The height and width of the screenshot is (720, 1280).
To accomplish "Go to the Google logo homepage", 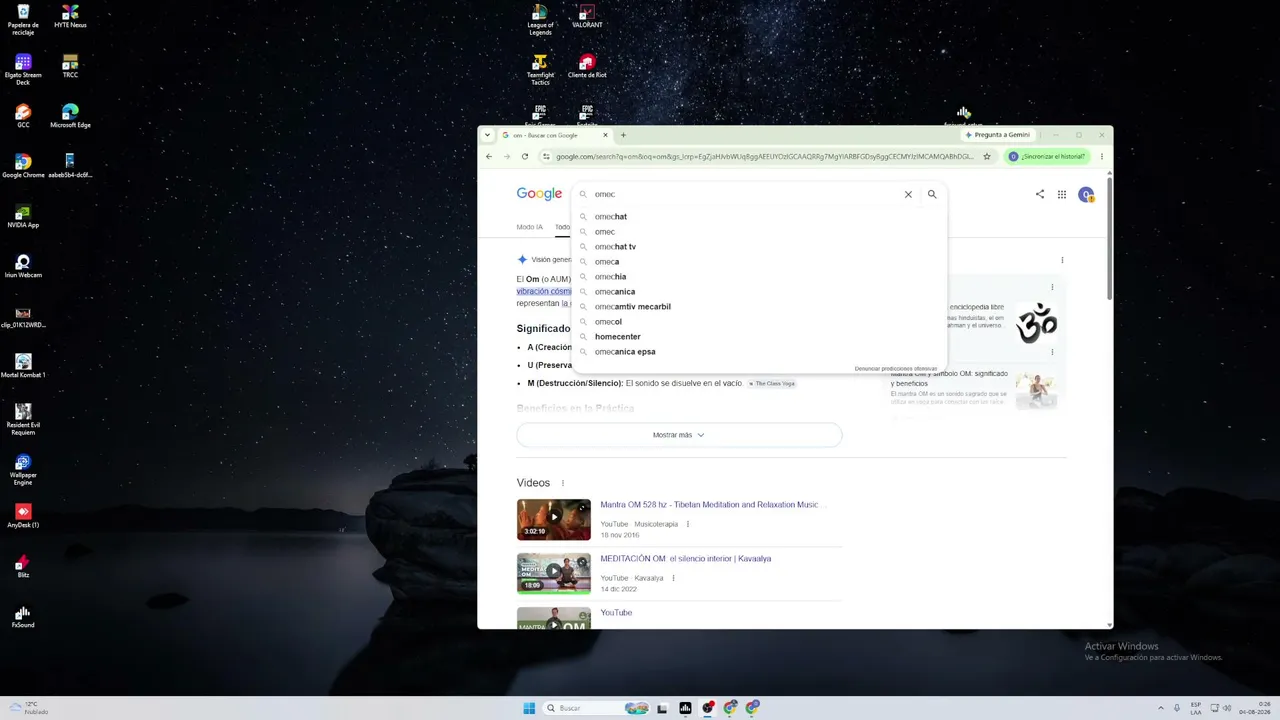I will coord(539,194).
